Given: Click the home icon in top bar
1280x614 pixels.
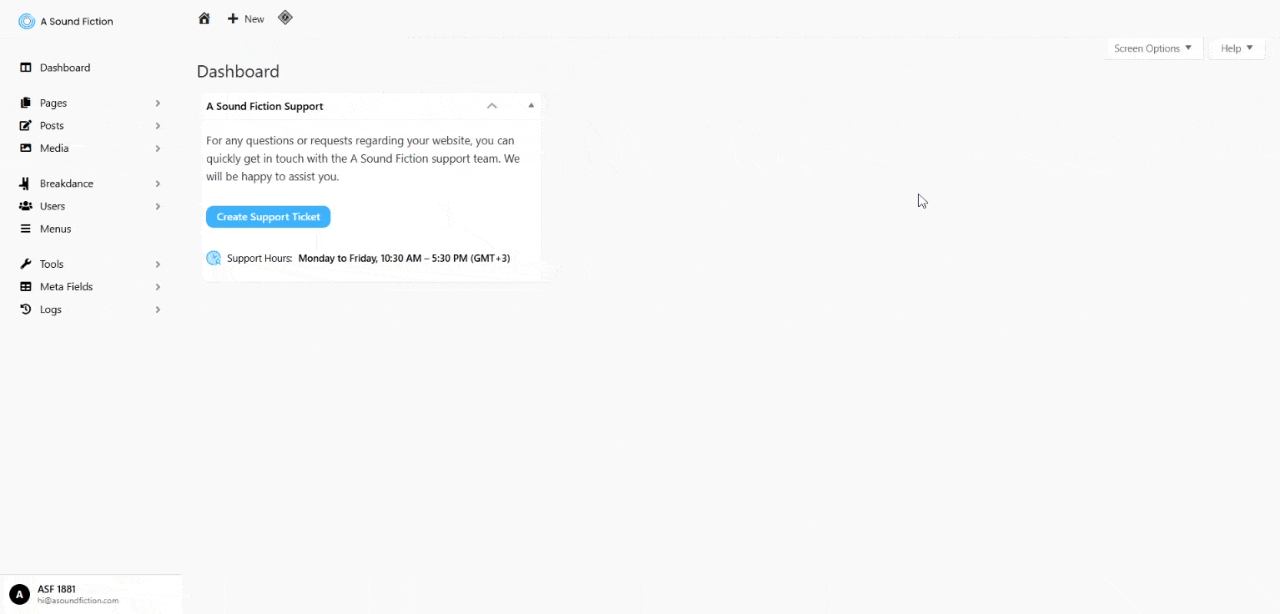Looking at the screenshot, I should tap(204, 18).
